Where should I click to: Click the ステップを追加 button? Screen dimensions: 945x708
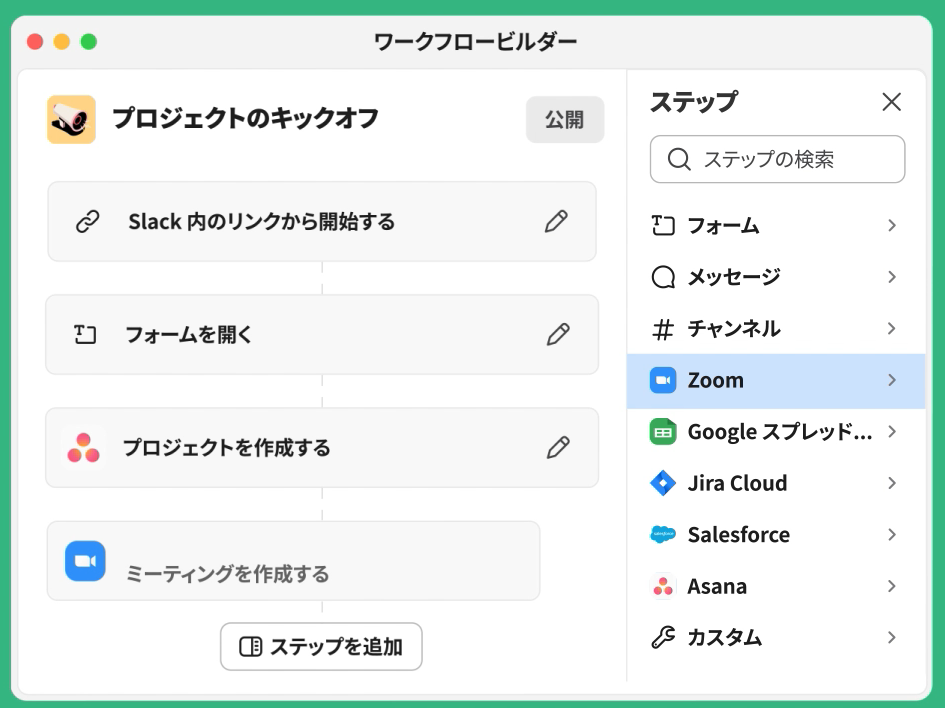(x=321, y=647)
